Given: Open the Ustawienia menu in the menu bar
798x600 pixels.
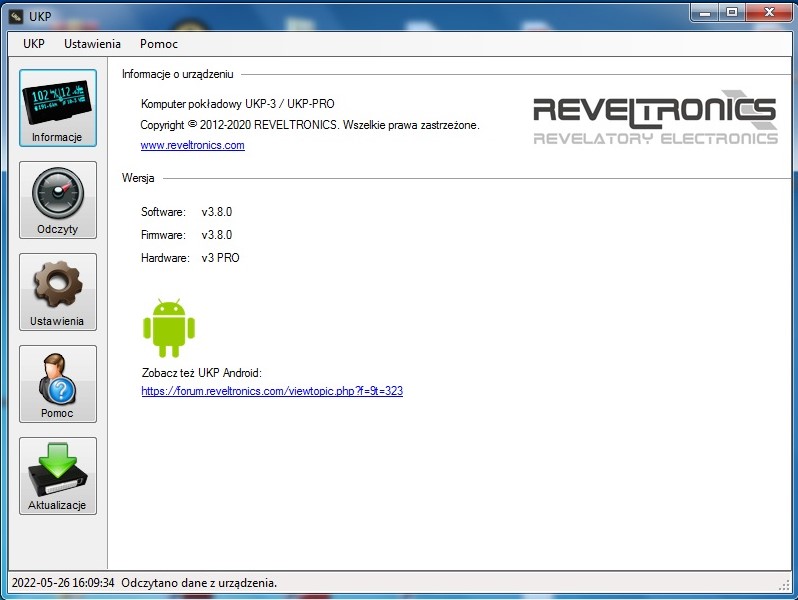Looking at the screenshot, I should tap(92, 44).
